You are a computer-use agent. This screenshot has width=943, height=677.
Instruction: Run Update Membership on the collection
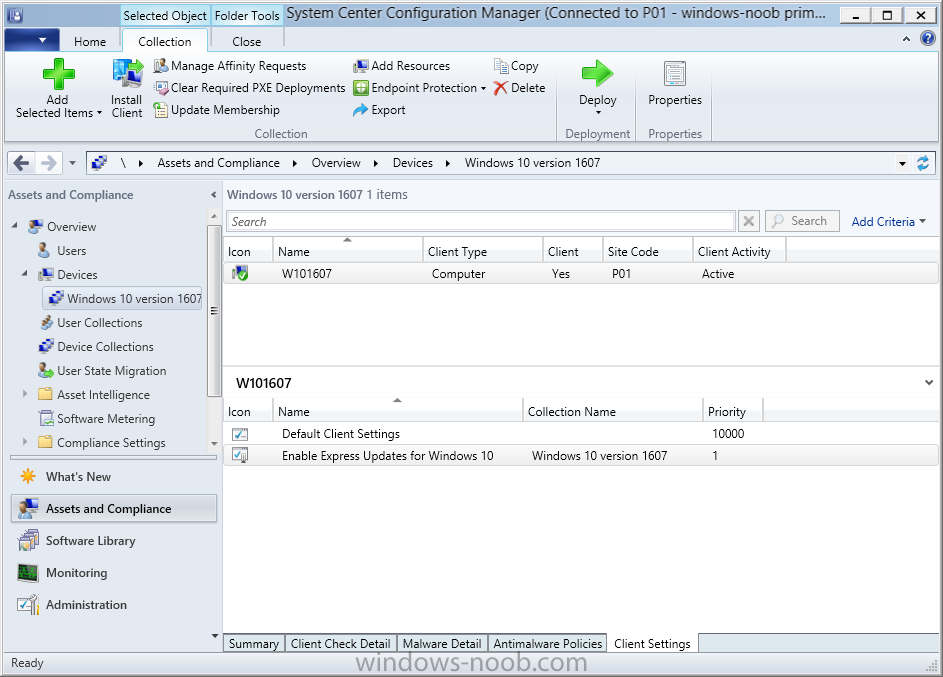217,110
